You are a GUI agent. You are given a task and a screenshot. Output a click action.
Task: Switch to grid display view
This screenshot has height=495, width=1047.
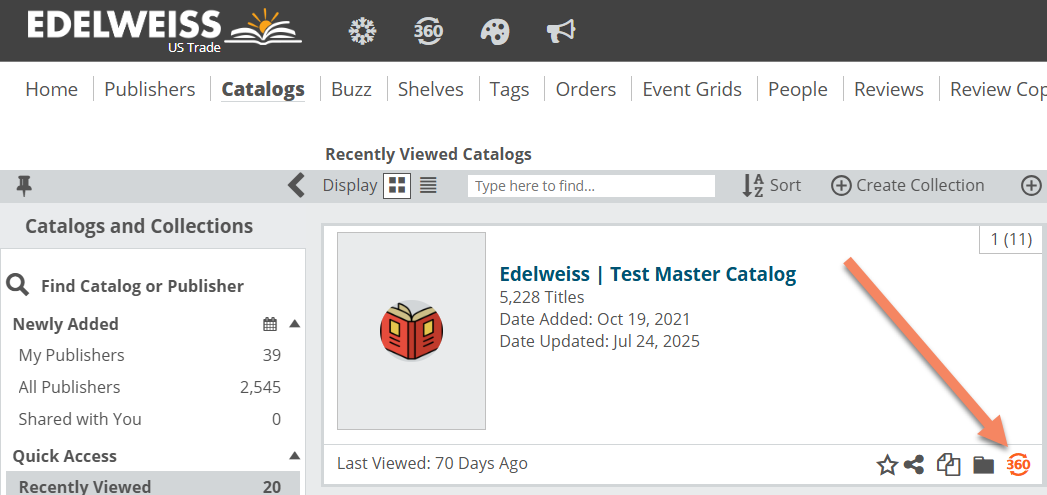[x=397, y=186]
